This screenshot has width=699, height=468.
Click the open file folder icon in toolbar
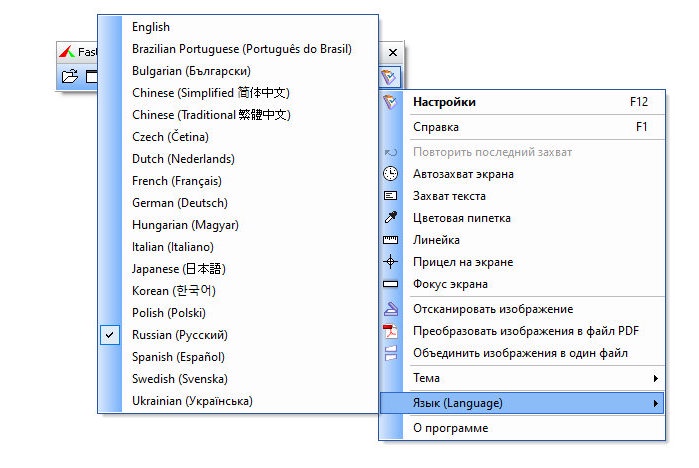pos(70,76)
